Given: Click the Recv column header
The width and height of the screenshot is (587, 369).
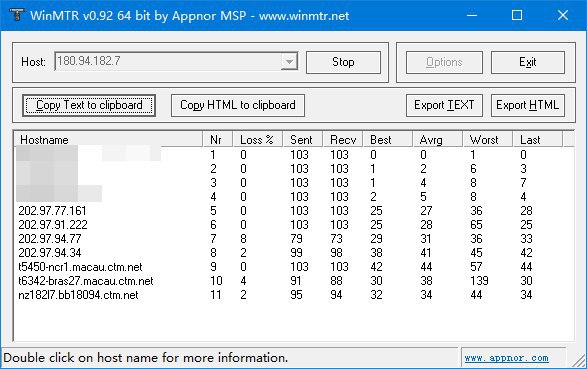Looking at the screenshot, I should 343,140.
